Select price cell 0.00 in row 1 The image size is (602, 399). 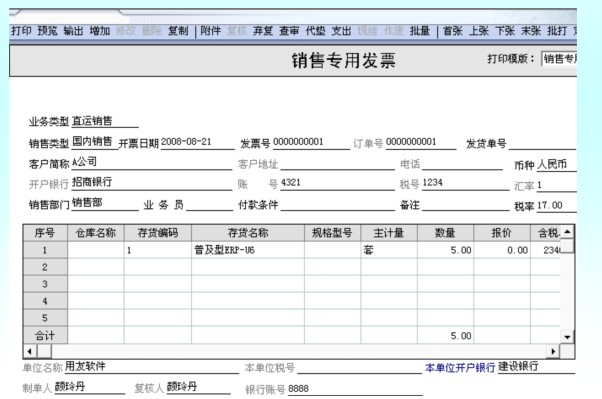pyautogui.click(x=502, y=250)
